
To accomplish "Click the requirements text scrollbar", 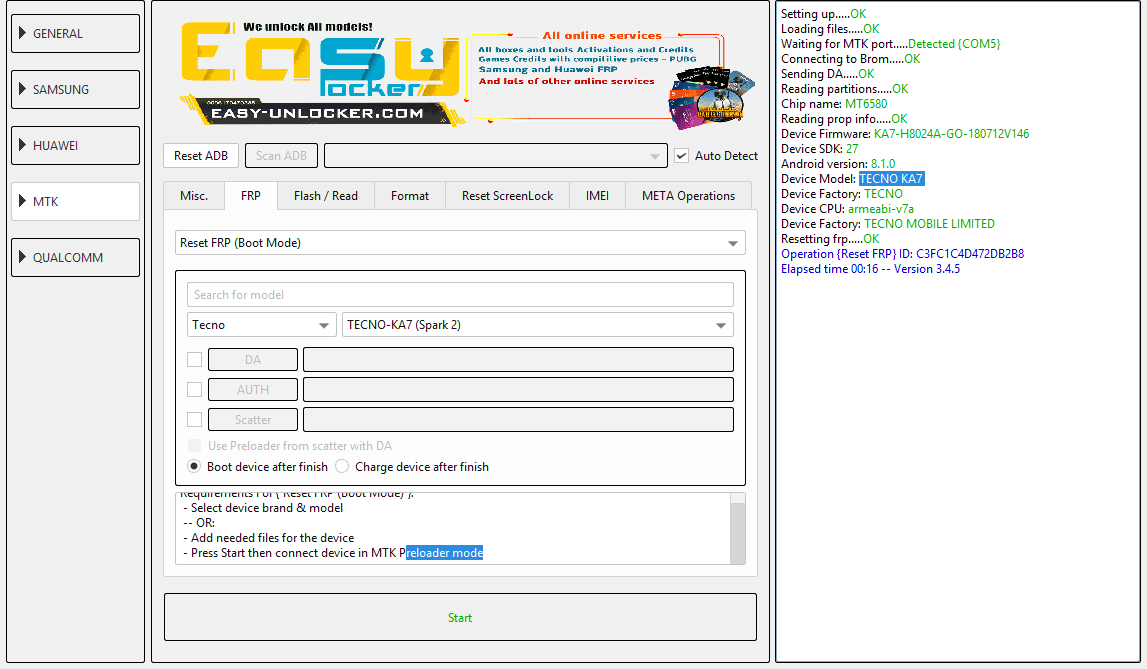I will (x=738, y=529).
